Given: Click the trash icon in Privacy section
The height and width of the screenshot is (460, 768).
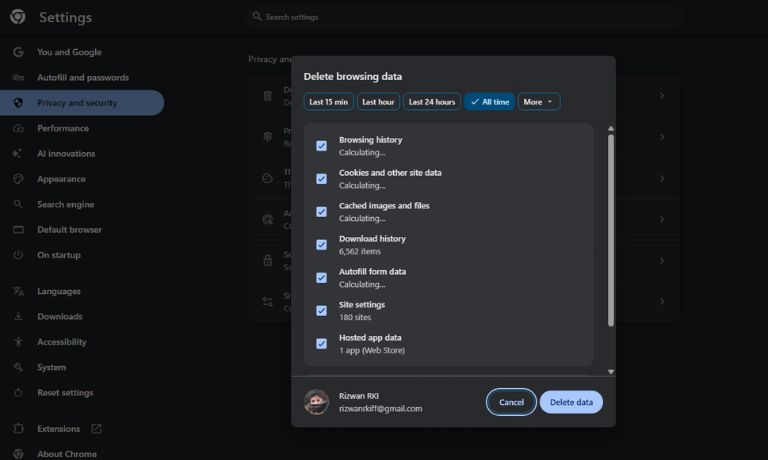Looking at the screenshot, I should (x=267, y=96).
